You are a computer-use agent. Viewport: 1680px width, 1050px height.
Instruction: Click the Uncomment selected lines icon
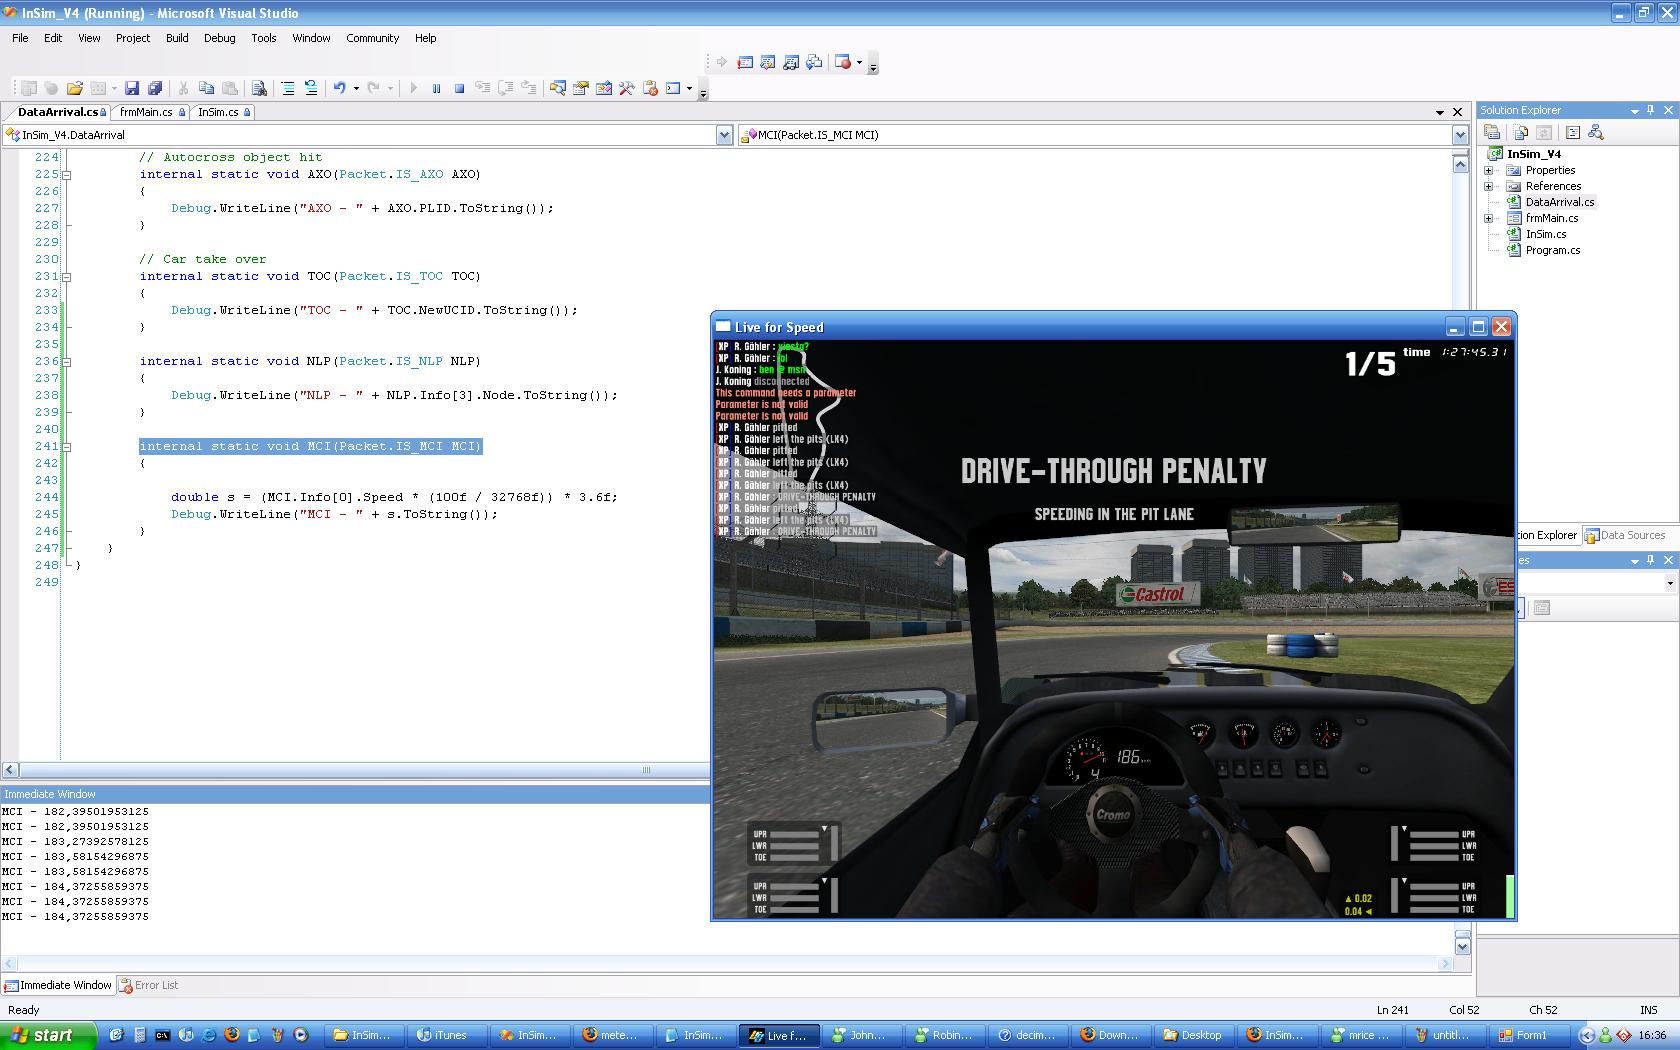pos(311,88)
